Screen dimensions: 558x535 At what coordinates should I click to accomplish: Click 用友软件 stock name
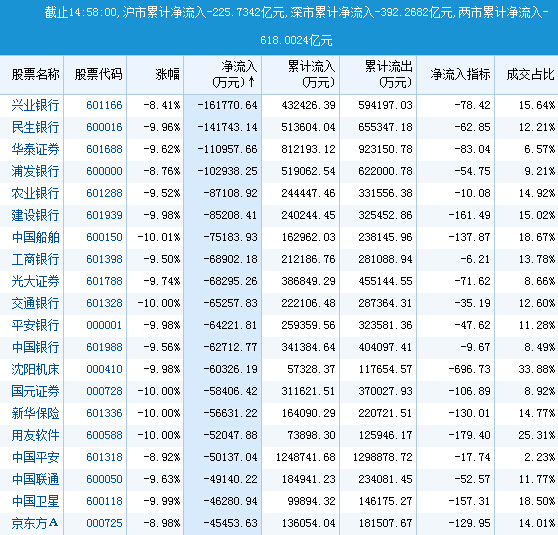point(35,435)
